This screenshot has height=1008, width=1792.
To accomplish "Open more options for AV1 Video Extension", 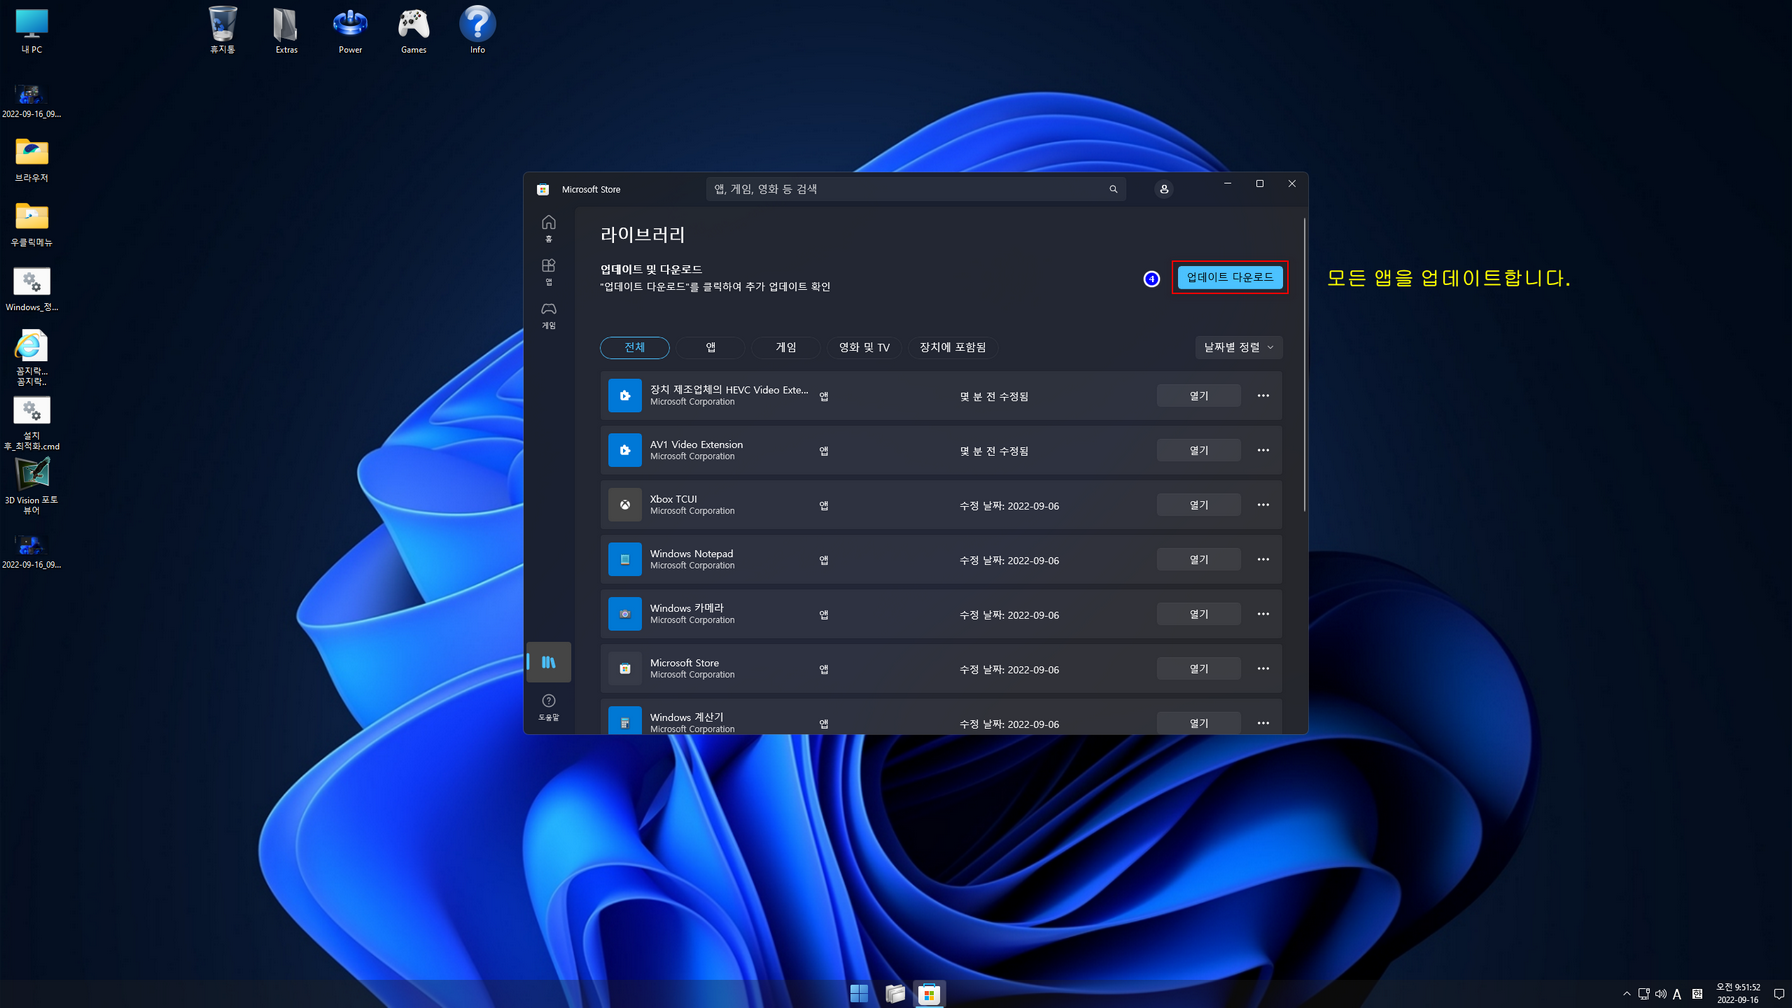I will point(1263,450).
